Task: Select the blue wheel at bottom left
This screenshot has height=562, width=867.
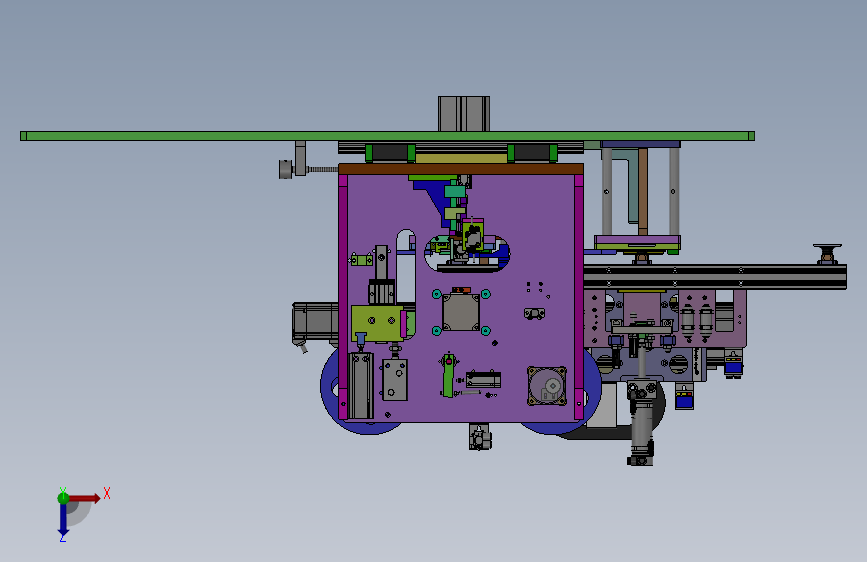Action: tap(332, 387)
